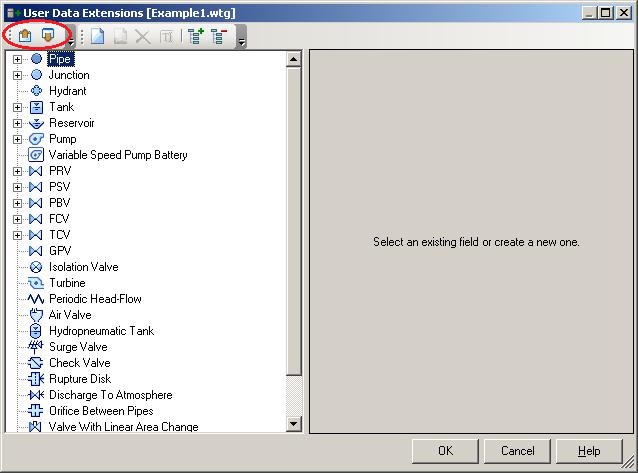
Task: Open the second toolbar overflow dropdown
Action: (241, 41)
